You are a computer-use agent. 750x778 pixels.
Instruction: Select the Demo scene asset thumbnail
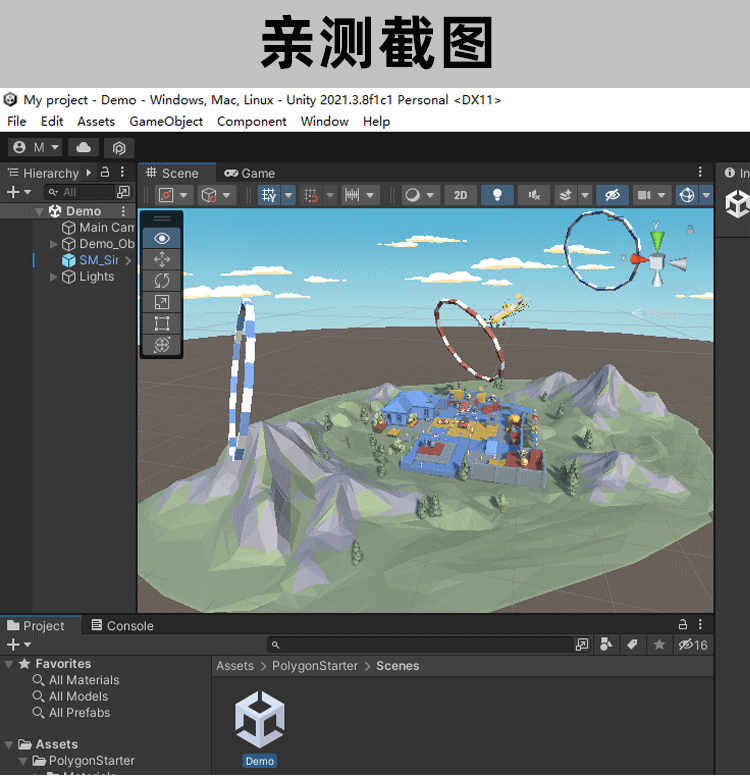tap(260, 722)
